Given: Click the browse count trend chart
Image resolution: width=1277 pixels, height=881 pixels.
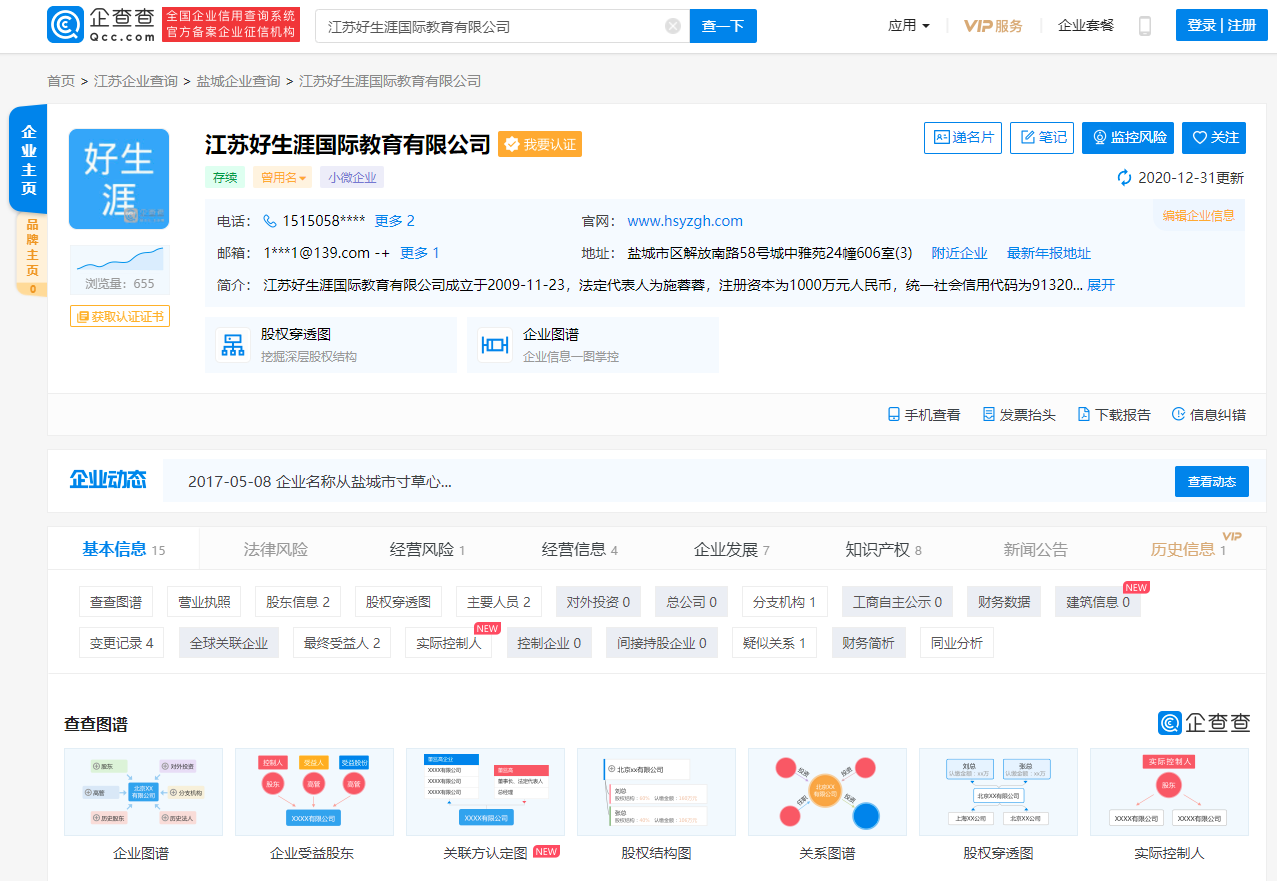Looking at the screenshot, I should pyautogui.click(x=120, y=259).
